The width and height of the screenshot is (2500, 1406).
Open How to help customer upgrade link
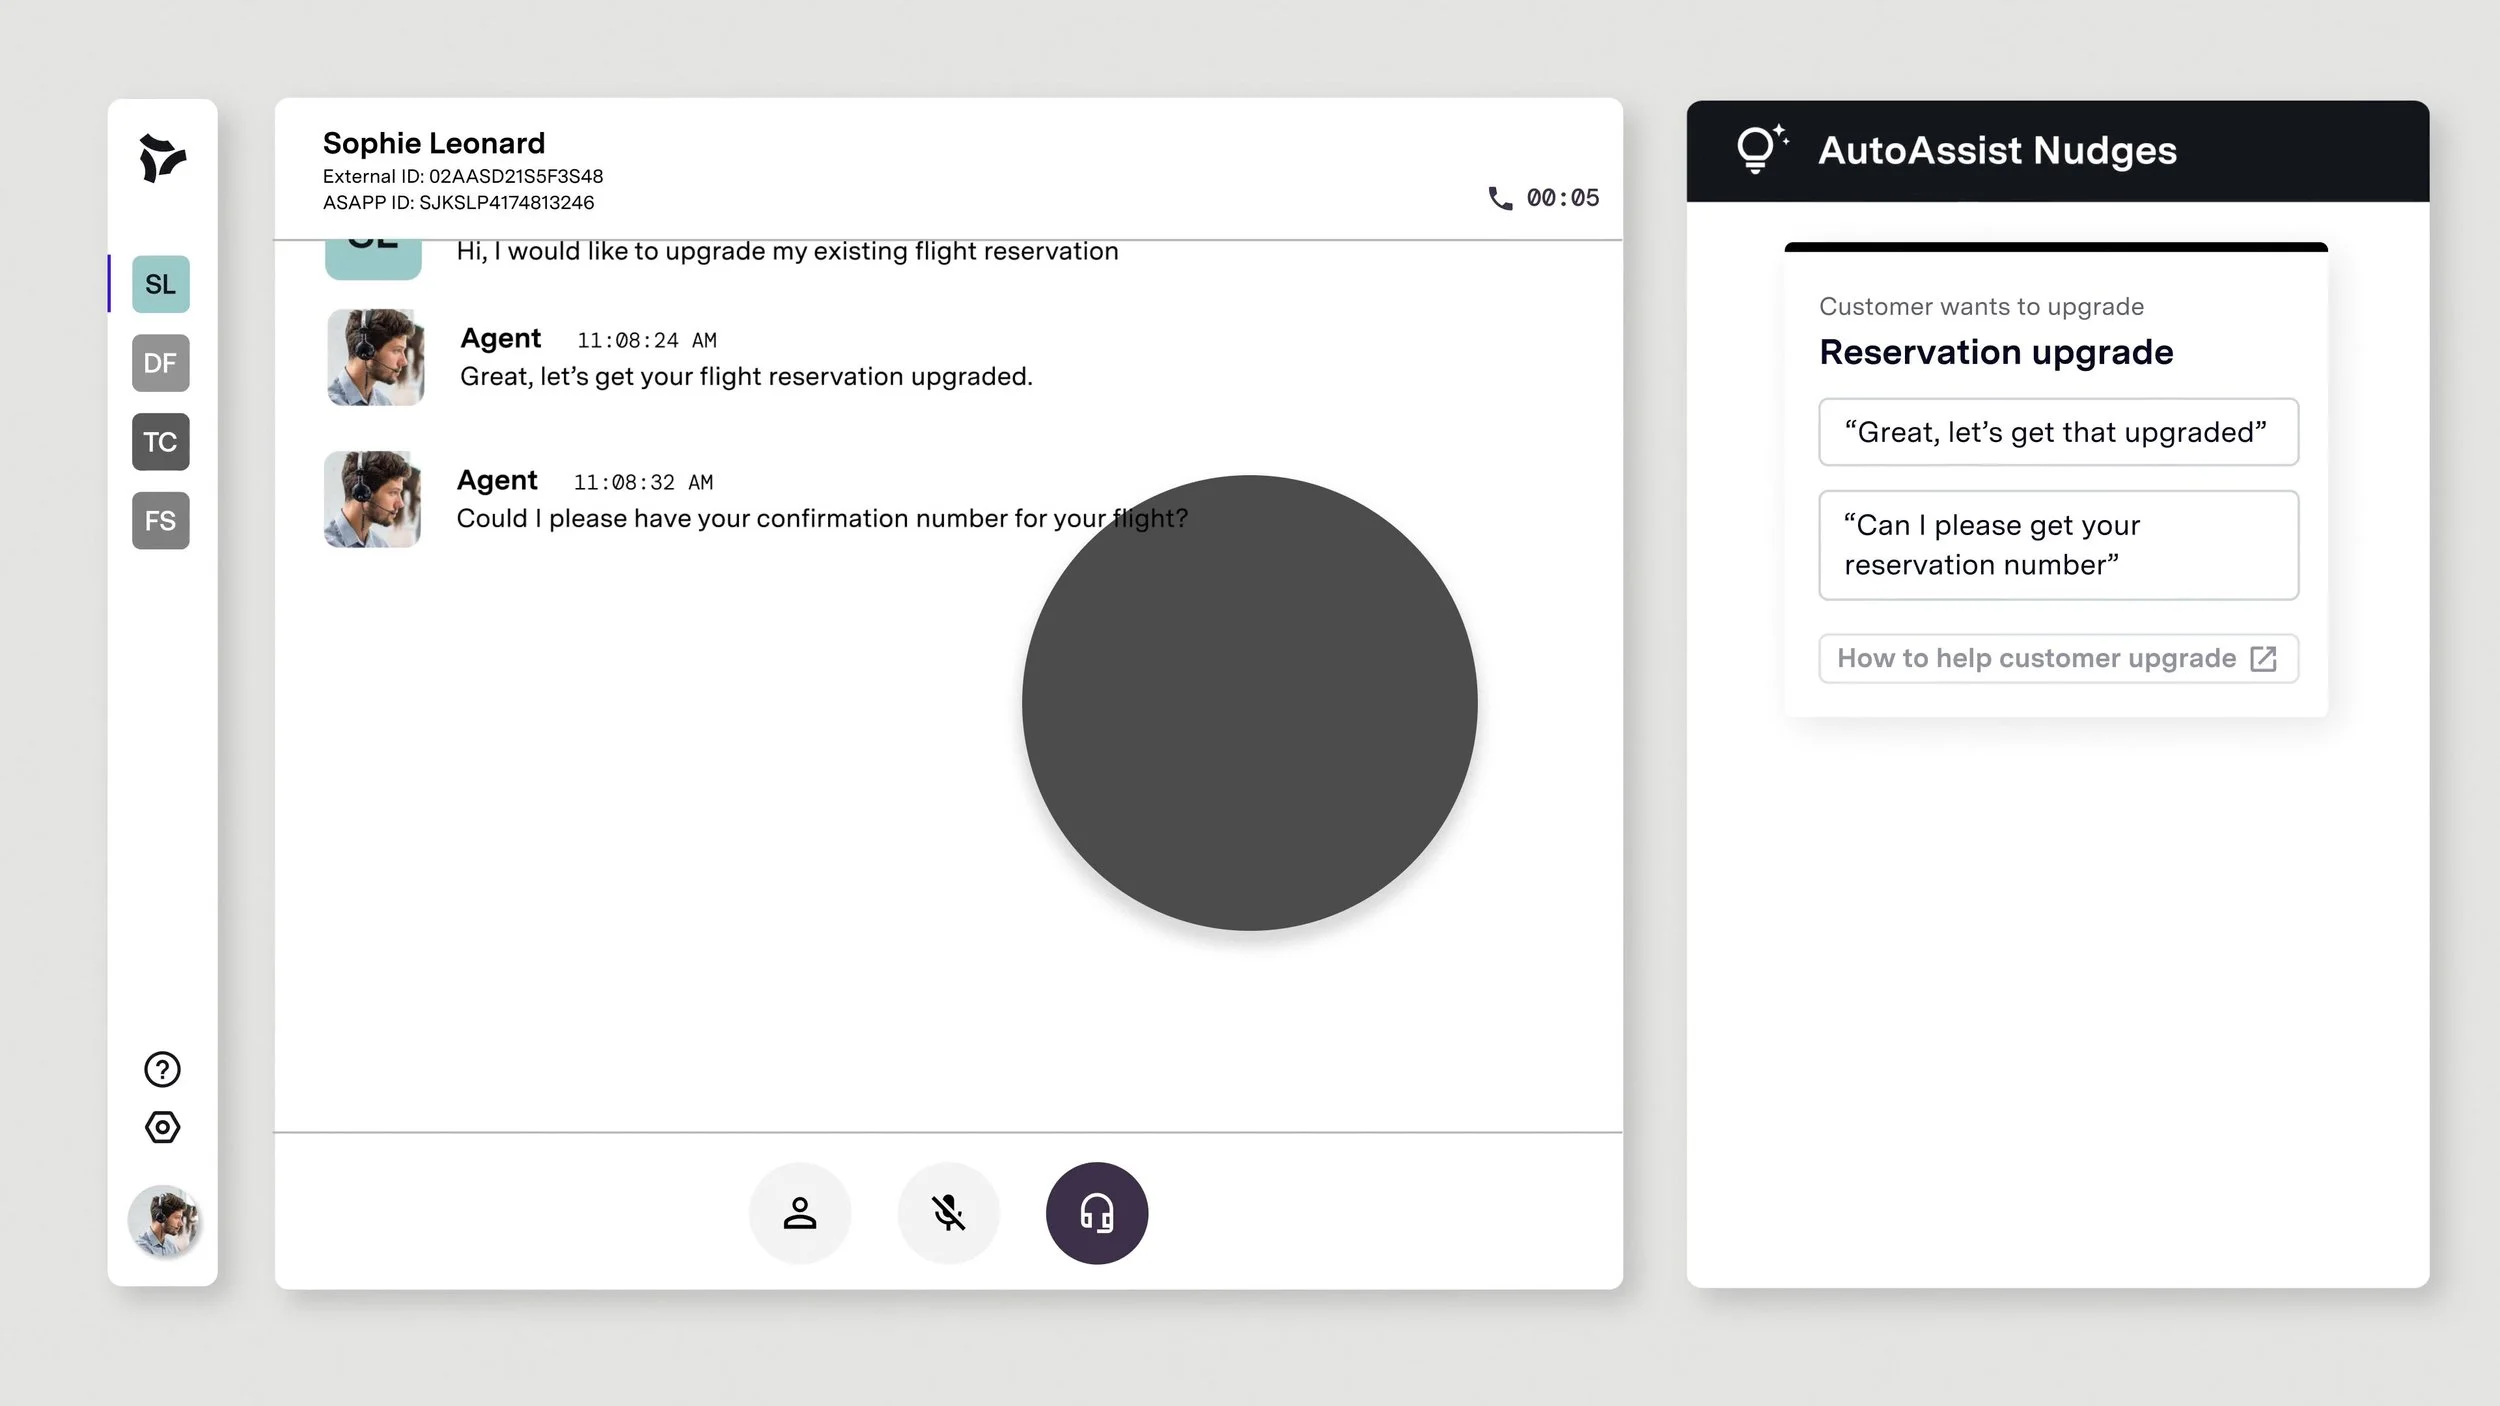click(2036, 658)
